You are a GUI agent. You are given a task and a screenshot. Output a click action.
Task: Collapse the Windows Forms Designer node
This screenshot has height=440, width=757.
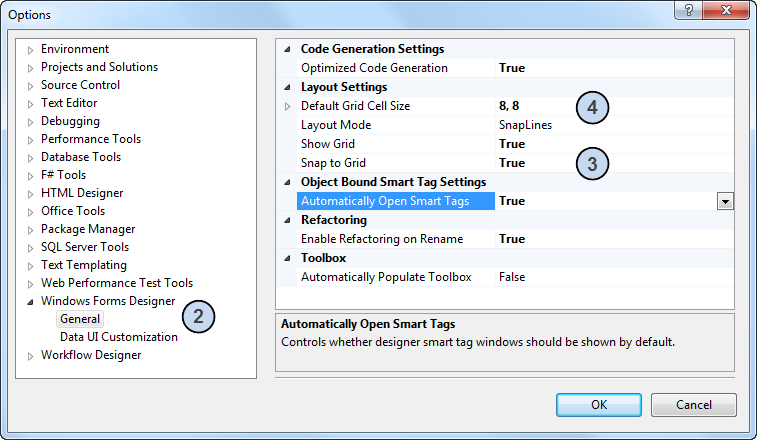pyautogui.click(x=31, y=302)
